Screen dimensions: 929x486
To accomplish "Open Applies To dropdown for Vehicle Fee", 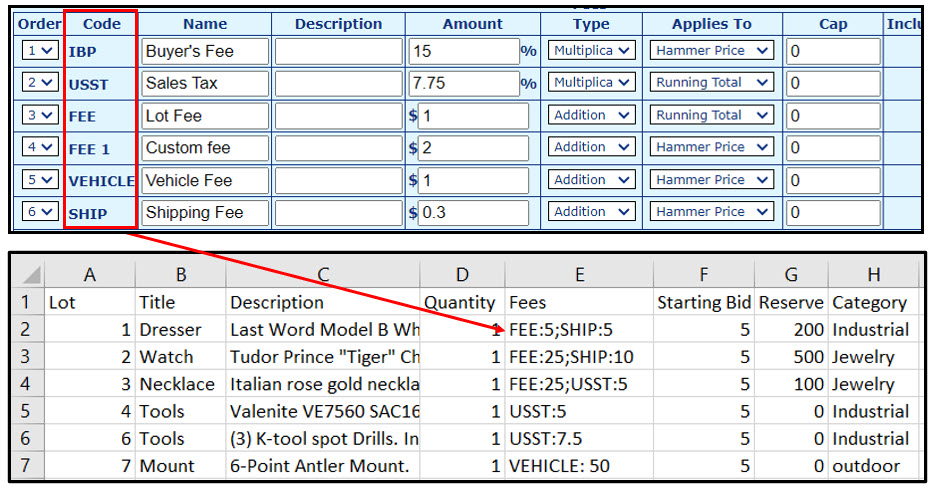I will (712, 180).
